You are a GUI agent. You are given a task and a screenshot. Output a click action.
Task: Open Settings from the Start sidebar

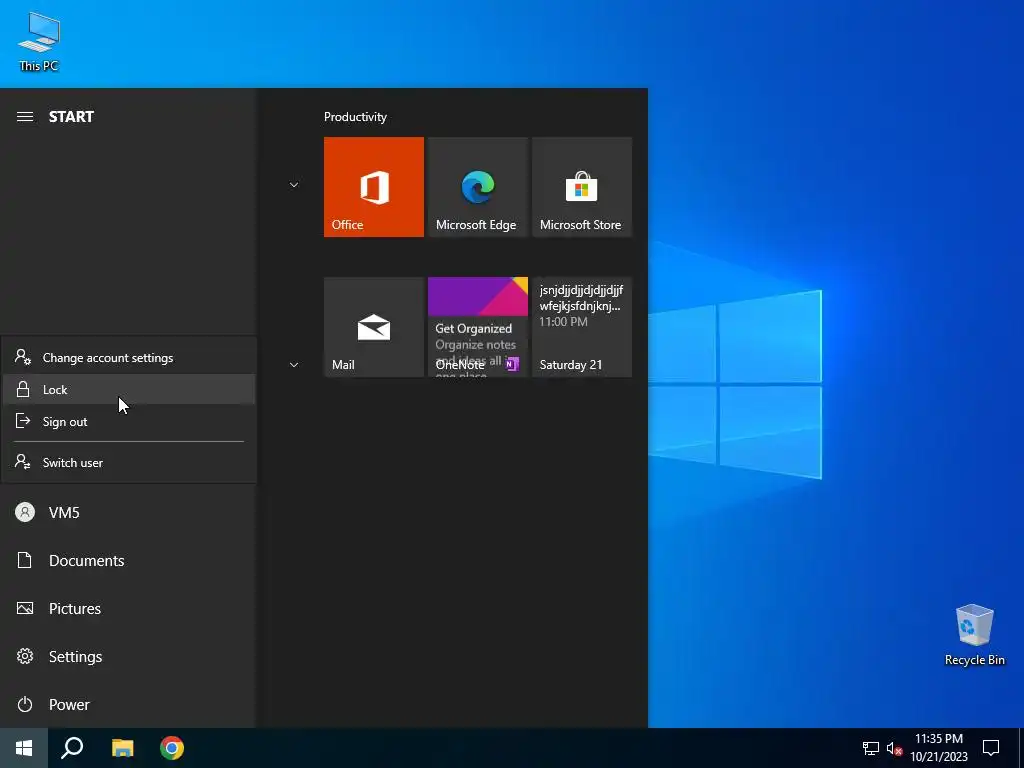click(127, 656)
